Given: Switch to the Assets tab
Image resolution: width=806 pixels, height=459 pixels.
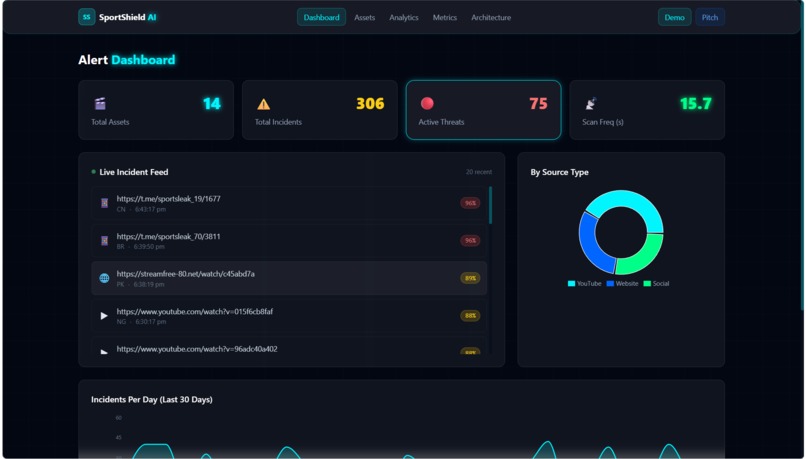Looking at the screenshot, I should (x=364, y=17).
